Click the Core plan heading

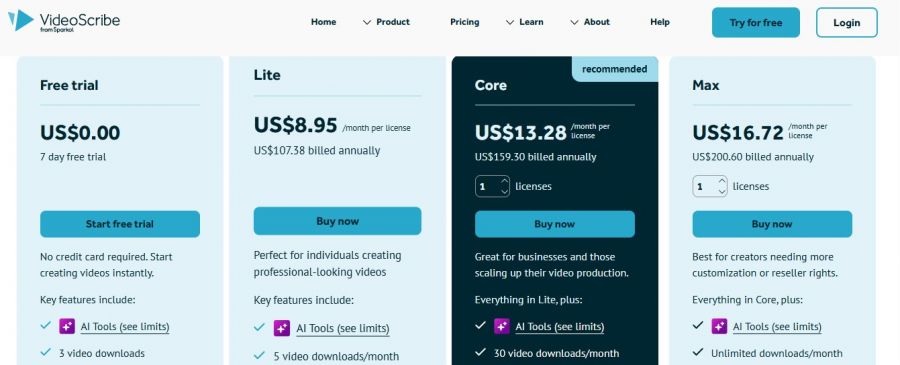491,85
